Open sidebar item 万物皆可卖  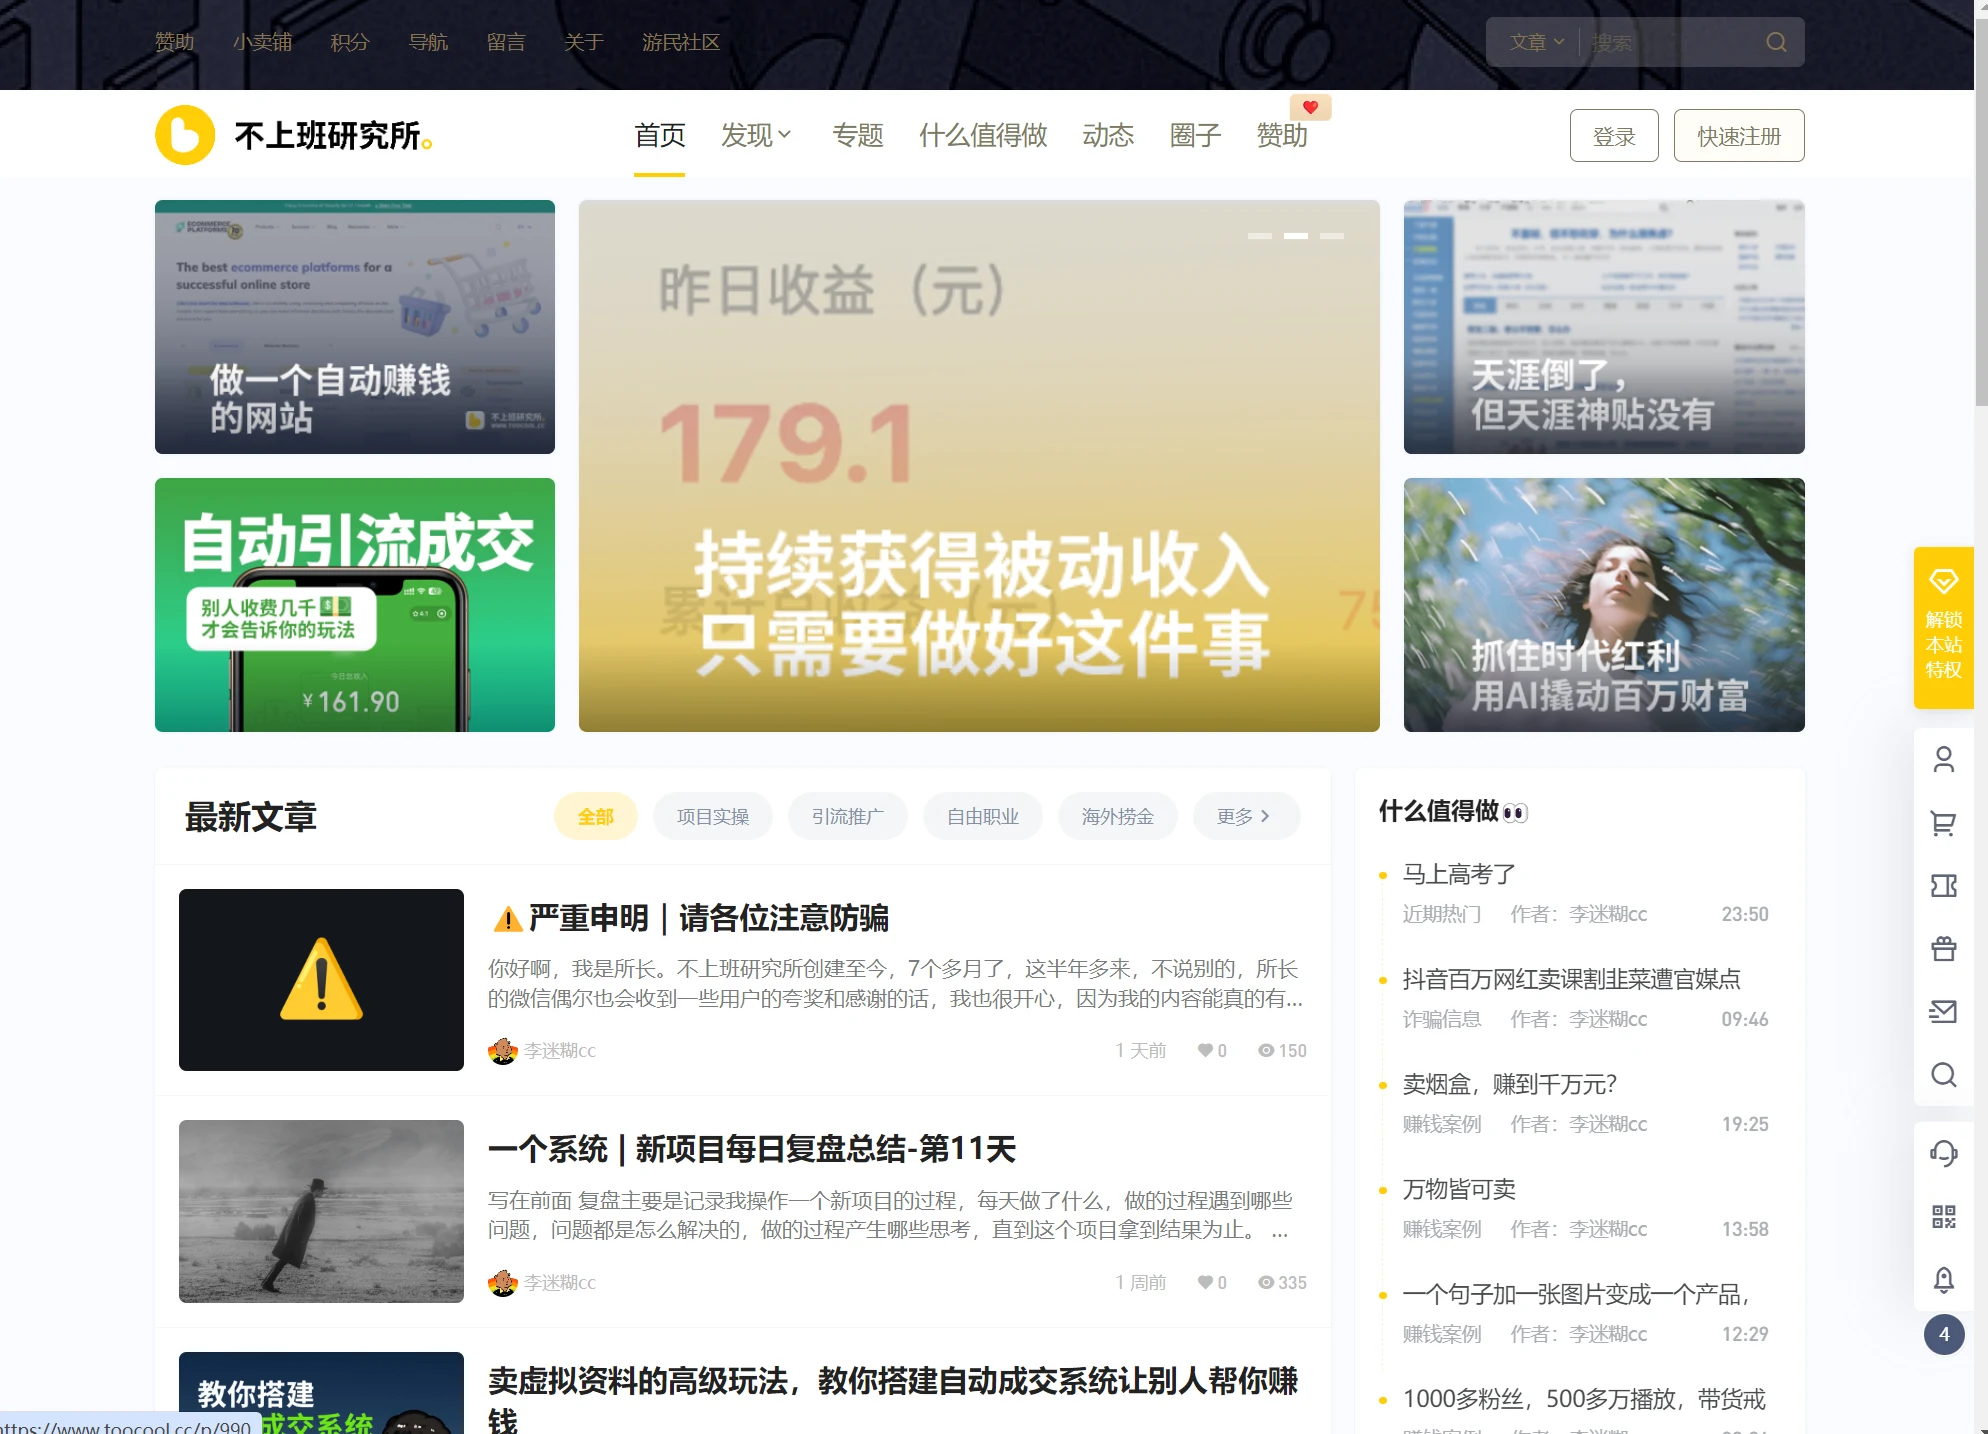tap(1459, 1189)
